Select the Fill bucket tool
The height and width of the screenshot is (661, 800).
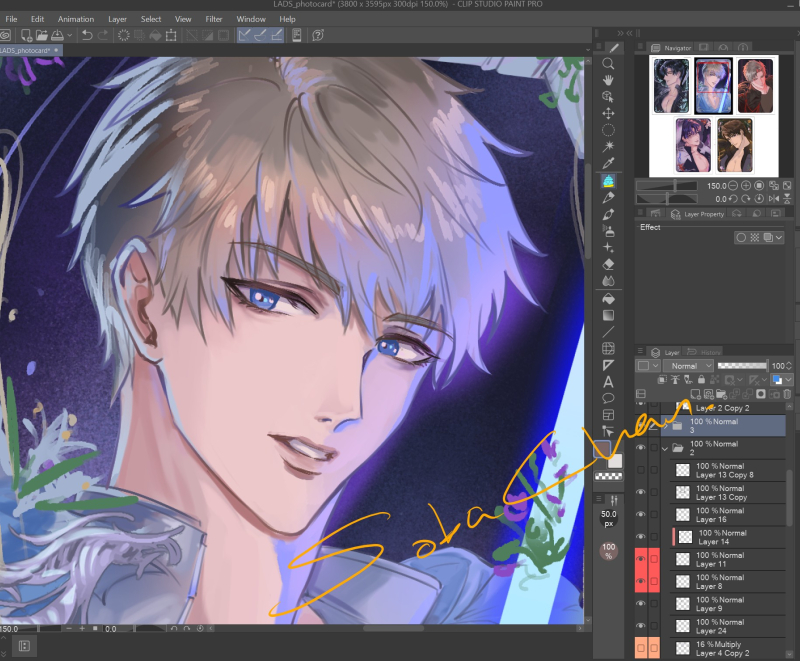coord(608,298)
